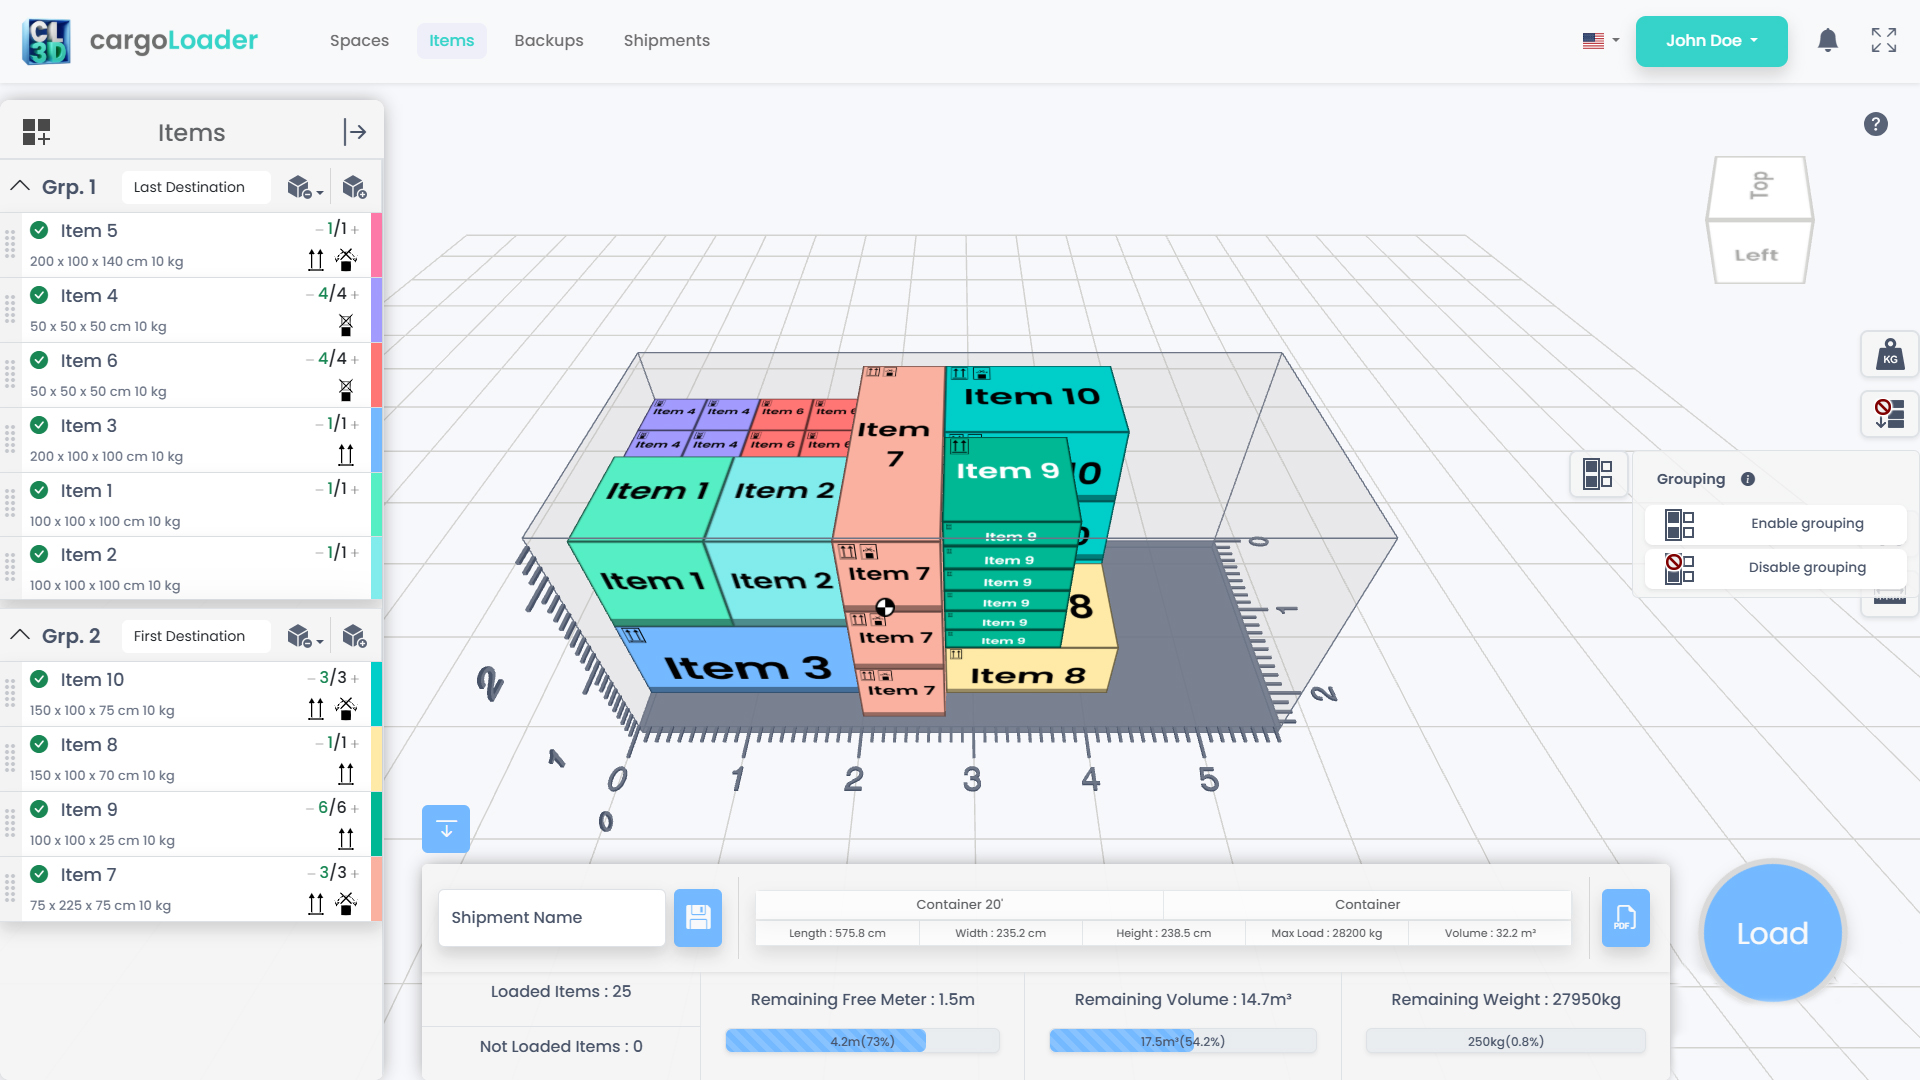Click the blue Load button
The height and width of the screenshot is (1080, 1920).
(x=1772, y=933)
